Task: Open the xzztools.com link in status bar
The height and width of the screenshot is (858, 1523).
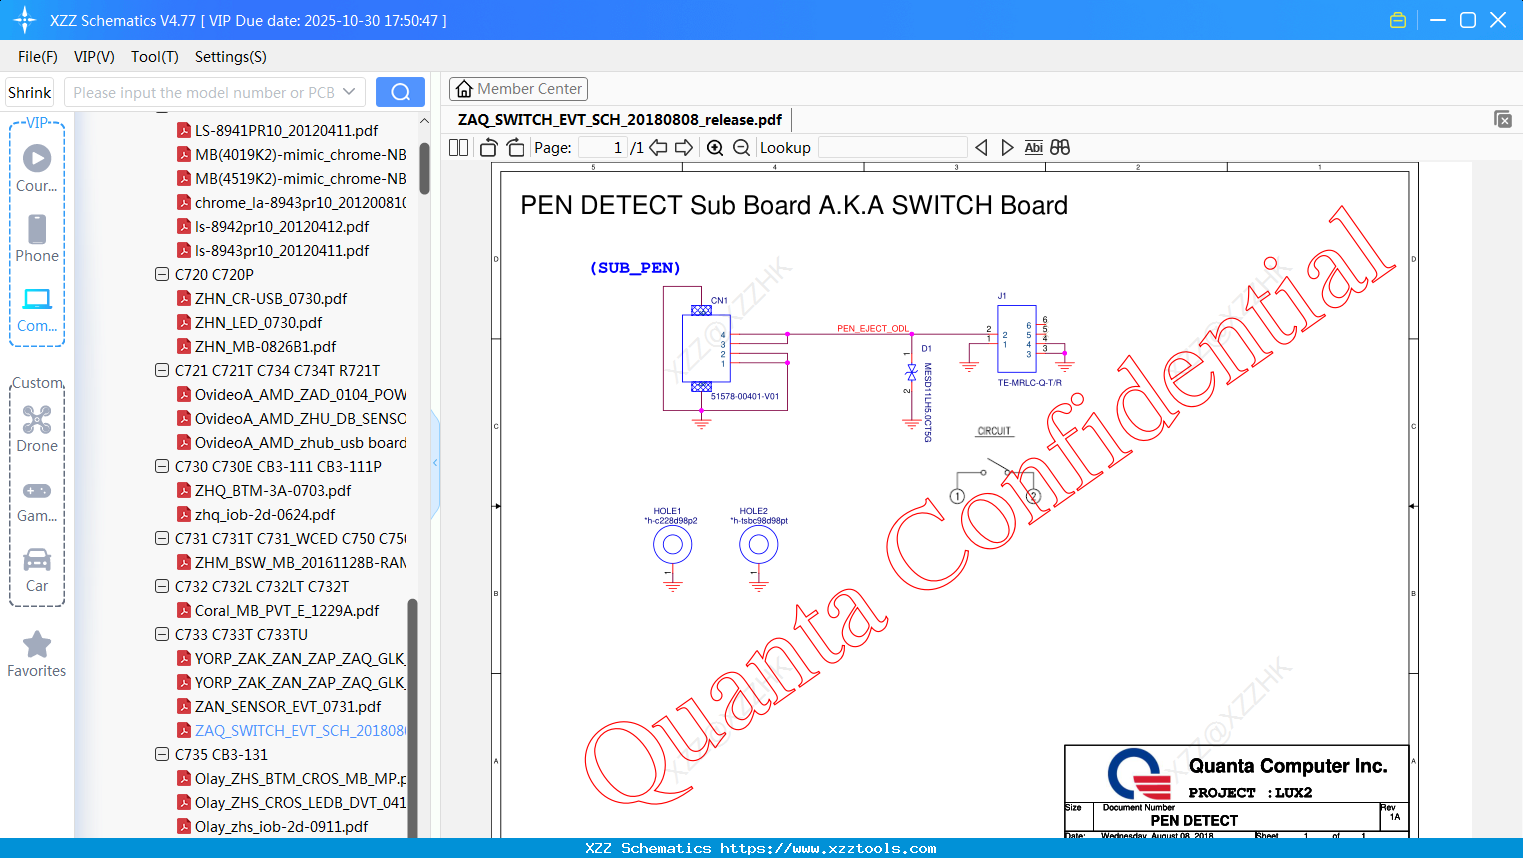Action: coord(828,848)
